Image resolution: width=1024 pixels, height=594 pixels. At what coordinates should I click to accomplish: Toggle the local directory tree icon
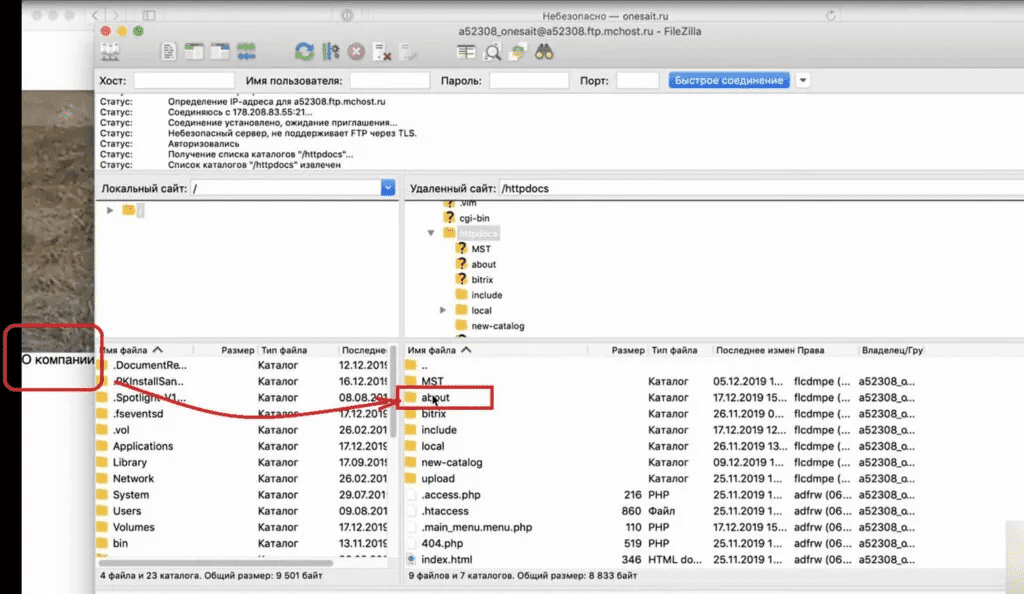point(194,52)
